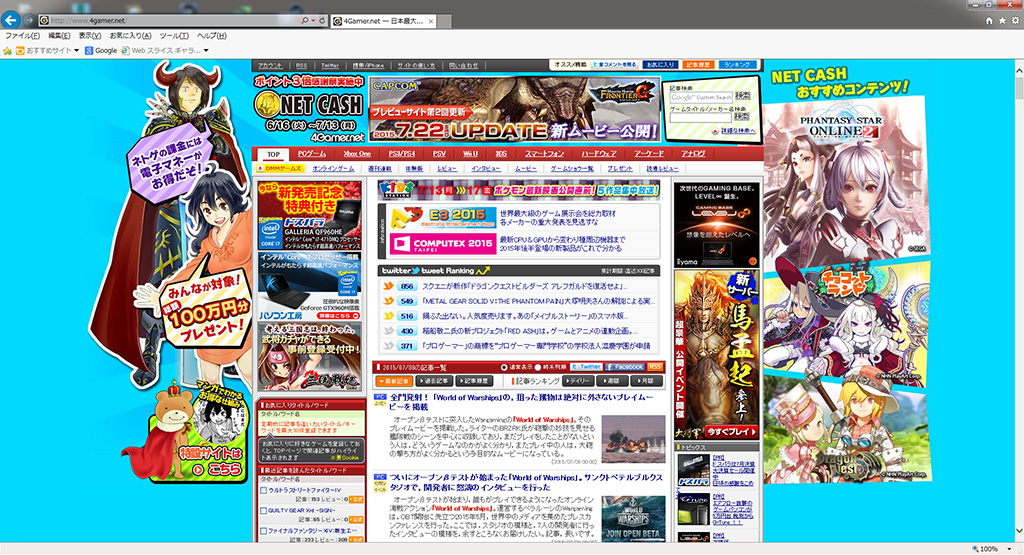
Task: Open the Google favorites bar shortcut
Action: coord(101,50)
